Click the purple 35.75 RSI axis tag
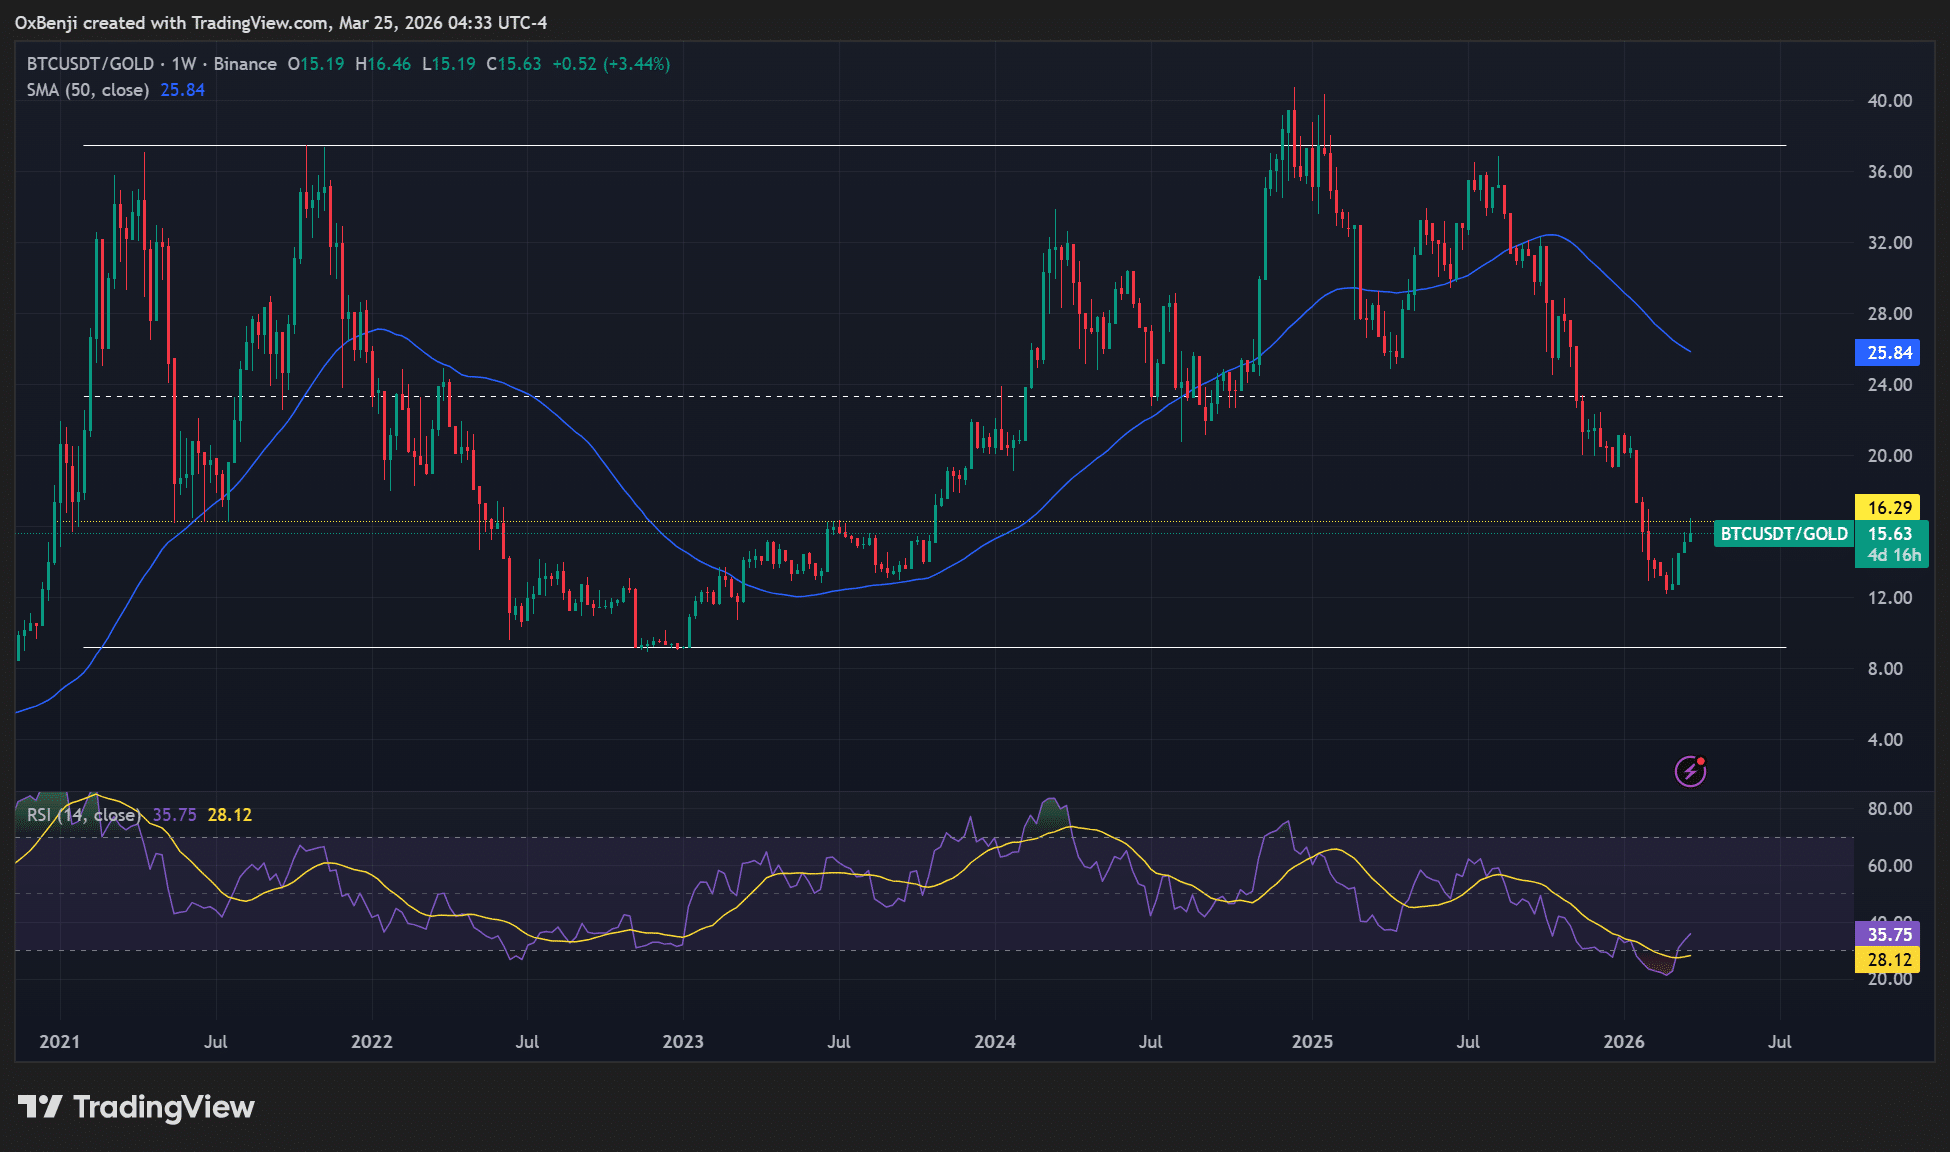The width and height of the screenshot is (1950, 1152). [x=1888, y=934]
